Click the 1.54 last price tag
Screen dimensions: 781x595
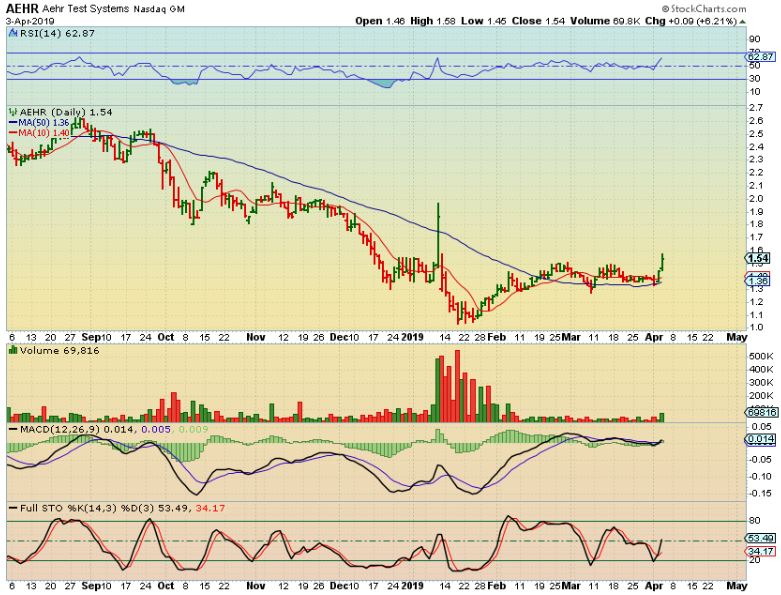(758, 258)
